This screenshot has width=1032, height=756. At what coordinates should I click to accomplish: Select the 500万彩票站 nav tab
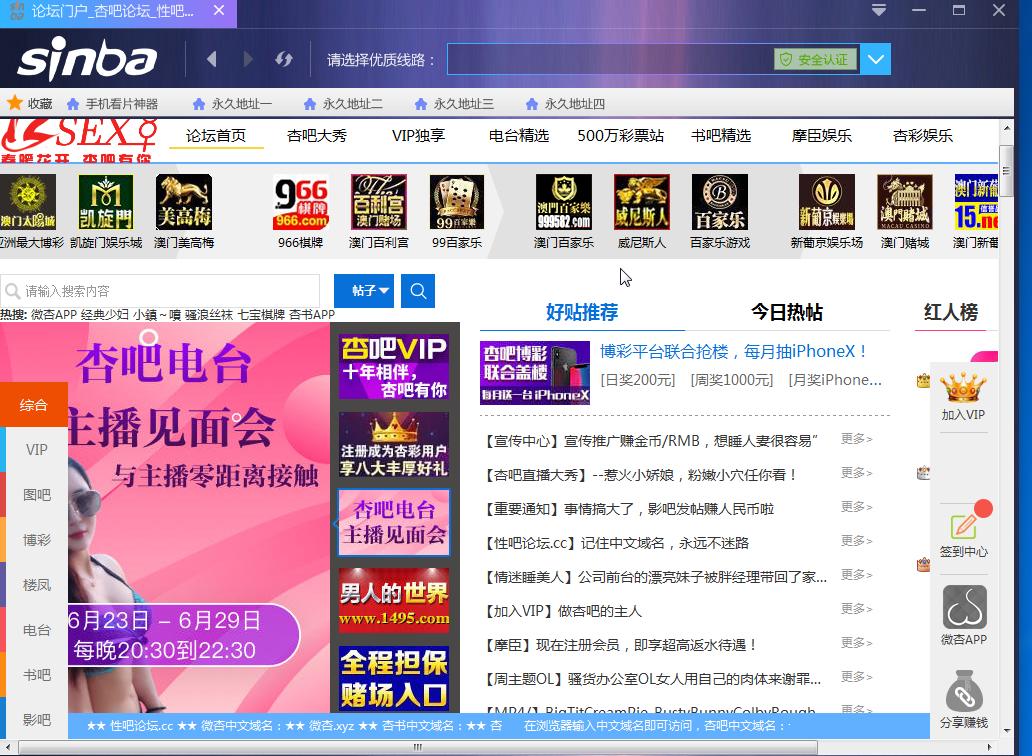[x=621, y=136]
